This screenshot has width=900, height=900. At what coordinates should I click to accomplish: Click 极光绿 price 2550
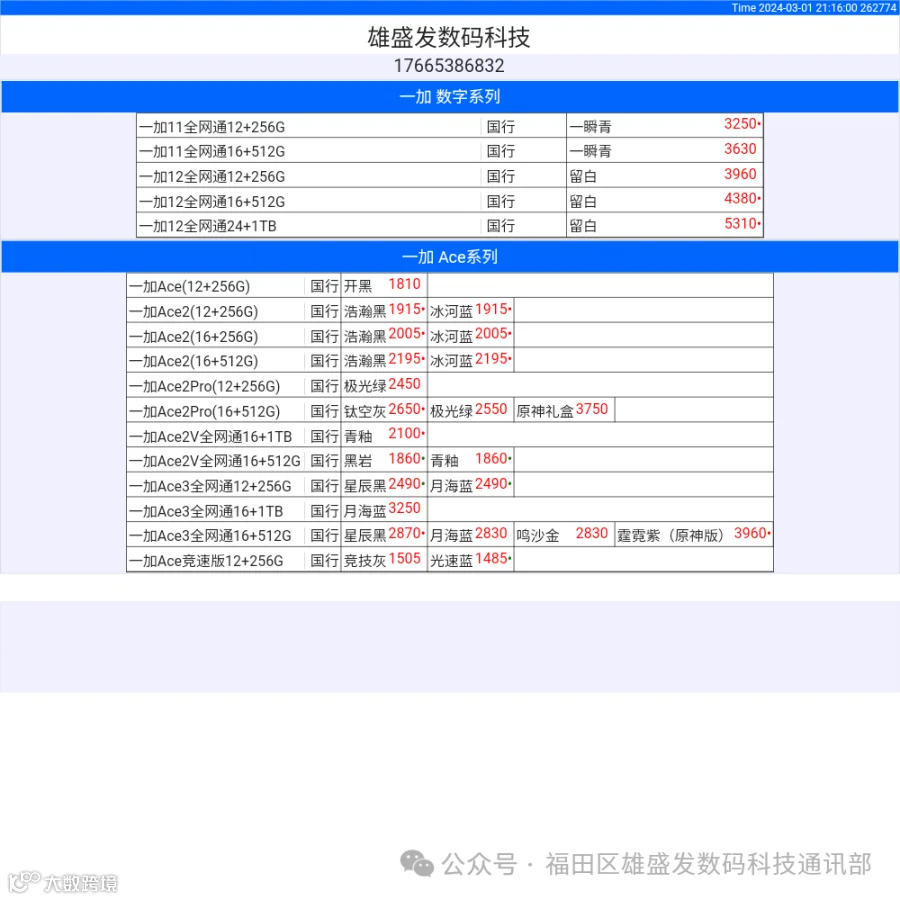(x=491, y=409)
